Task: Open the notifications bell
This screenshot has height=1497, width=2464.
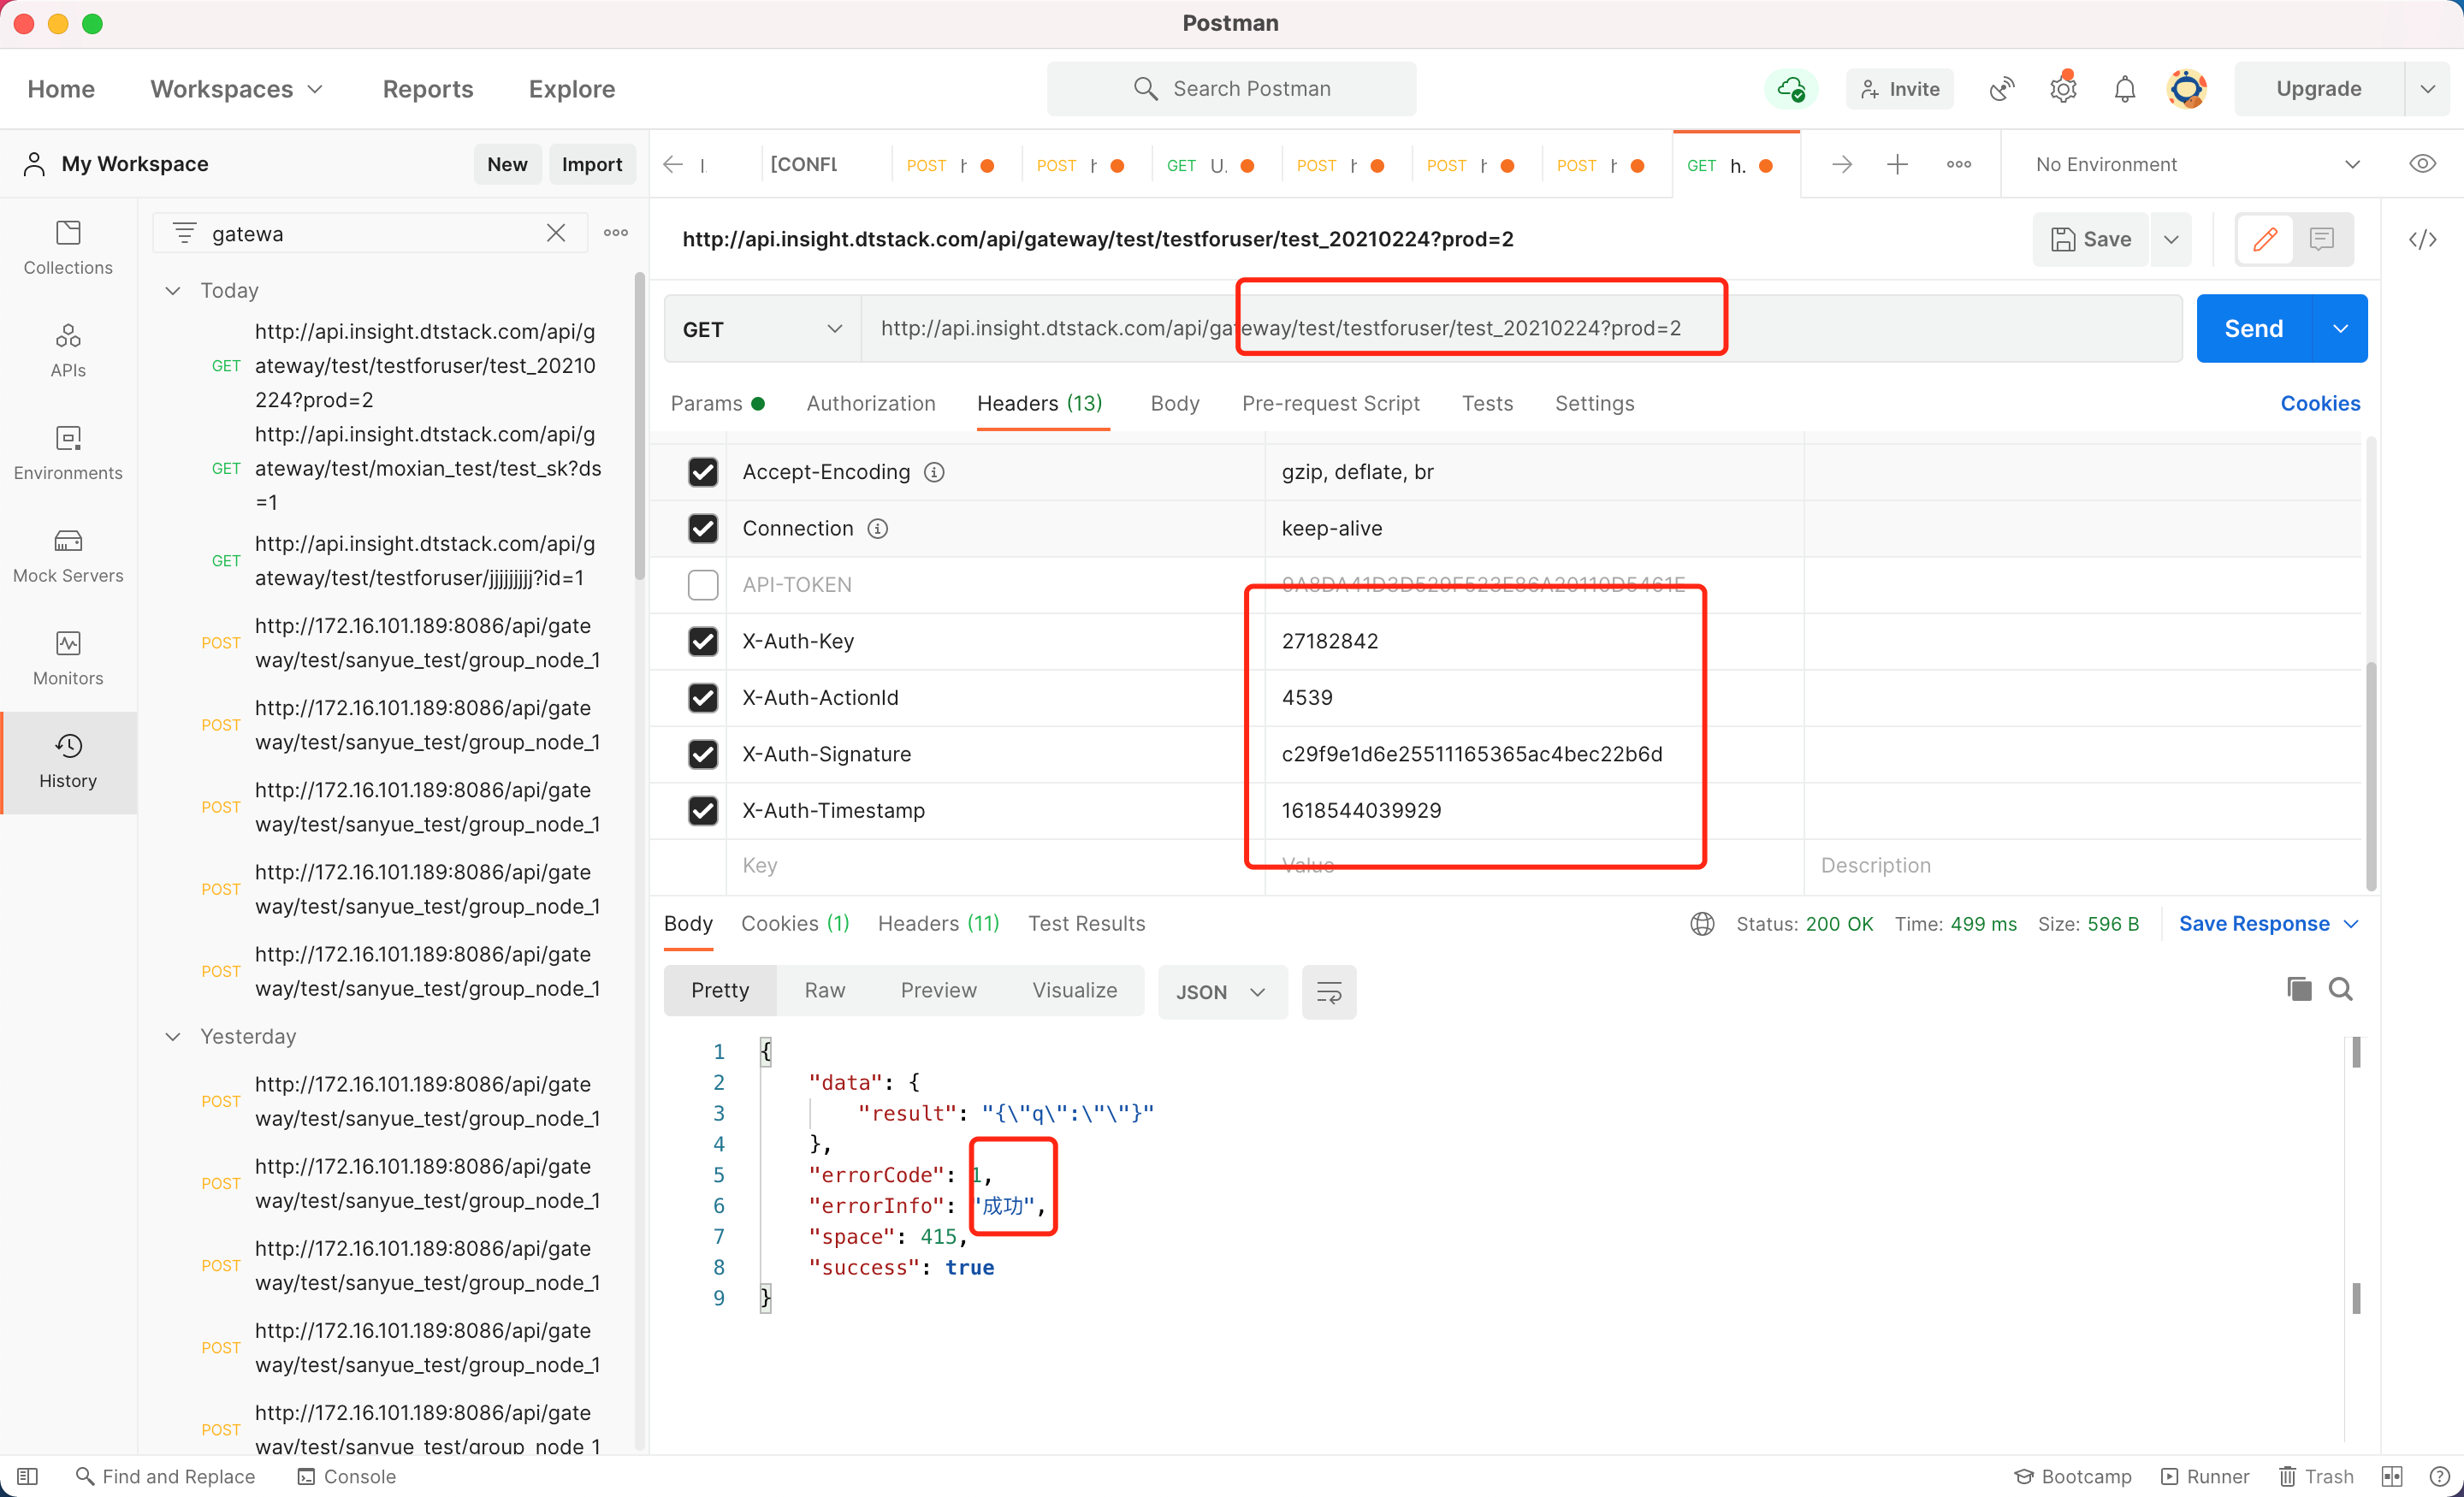Action: coord(2125,89)
